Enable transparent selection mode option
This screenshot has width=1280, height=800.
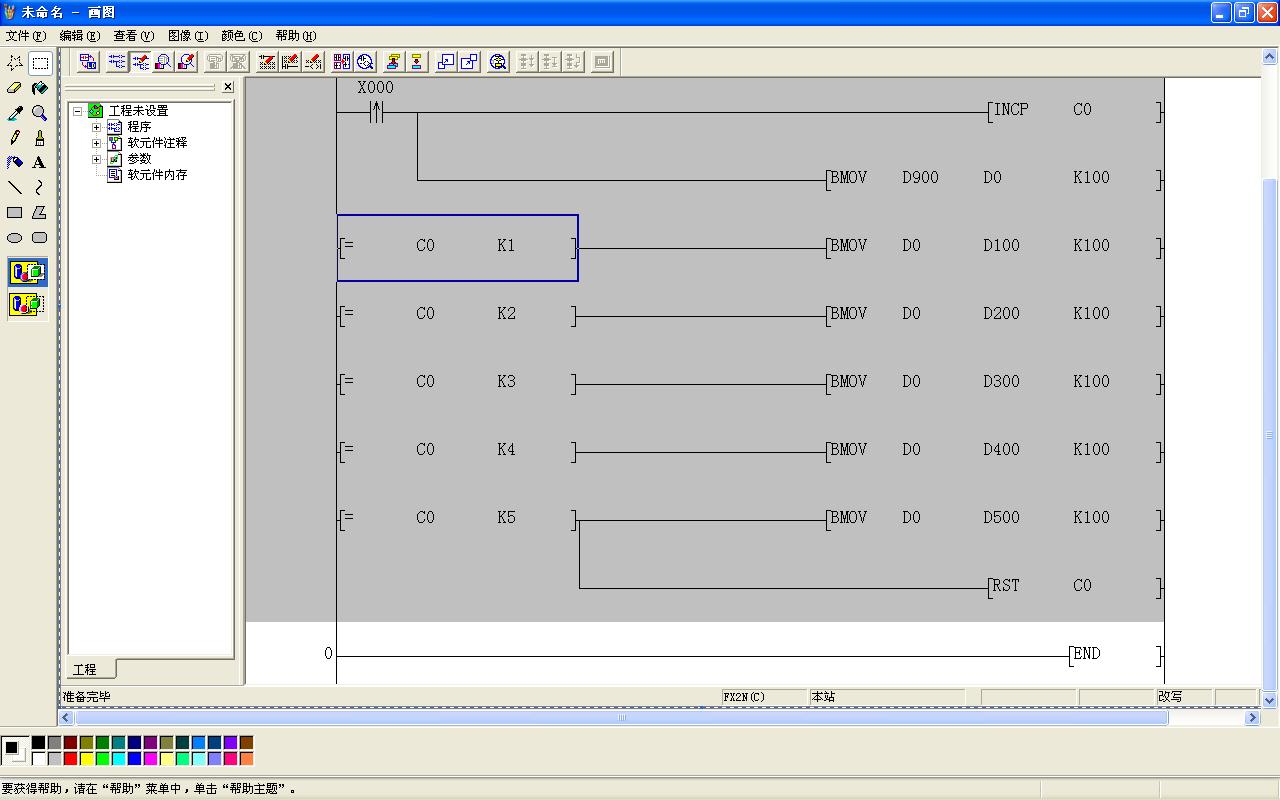(28, 304)
